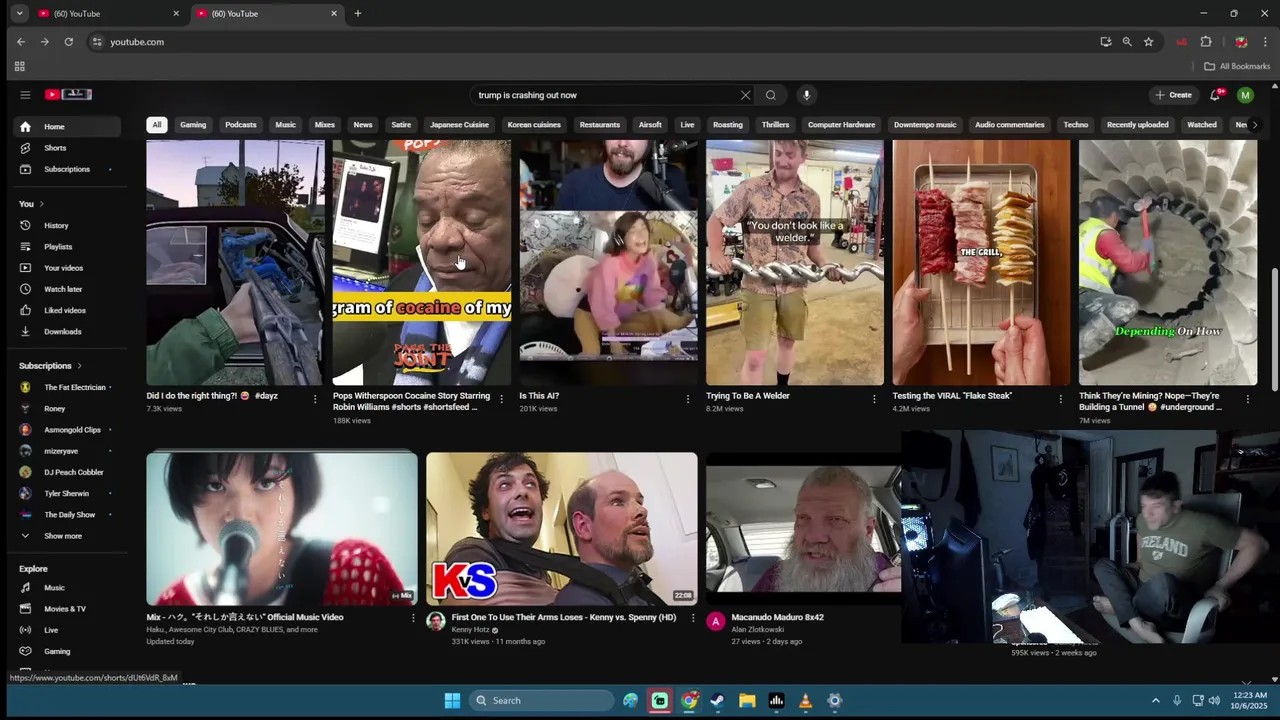Open Movies & TV under Explore
Image resolution: width=1280 pixels, height=720 pixels.
click(x=66, y=609)
